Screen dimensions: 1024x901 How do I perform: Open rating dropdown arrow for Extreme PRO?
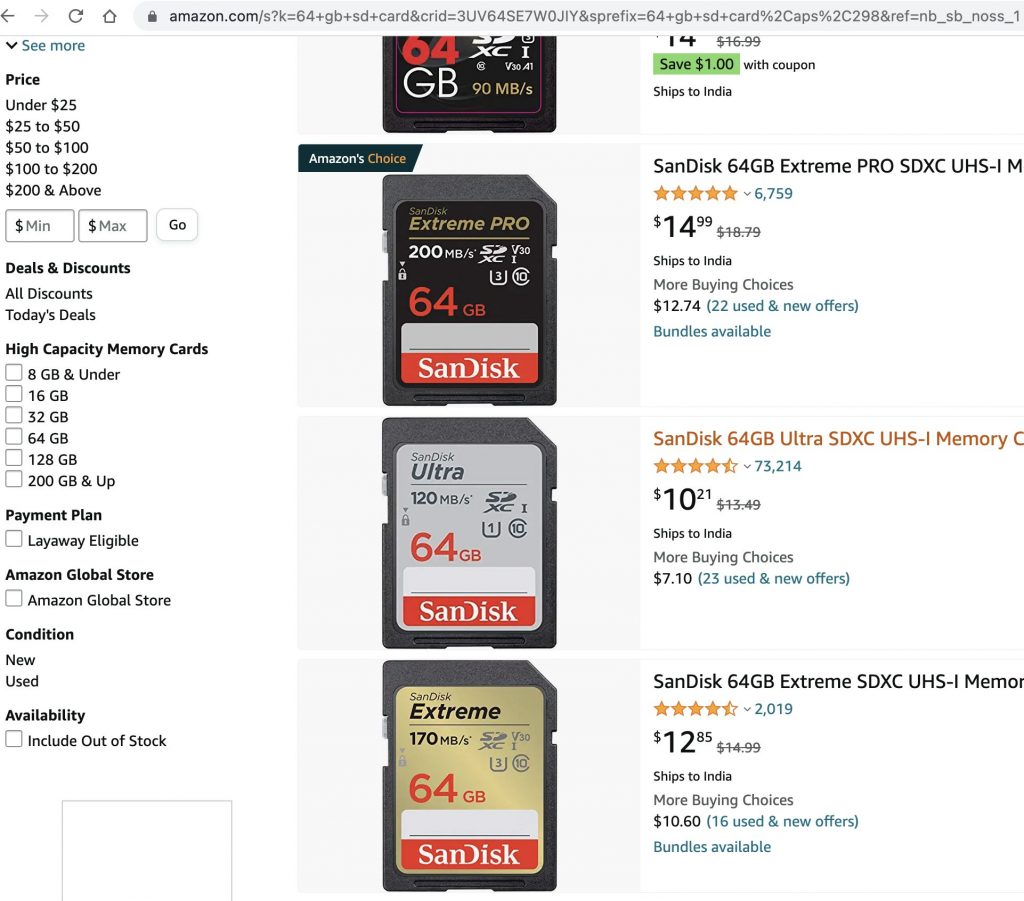[746, 194]
